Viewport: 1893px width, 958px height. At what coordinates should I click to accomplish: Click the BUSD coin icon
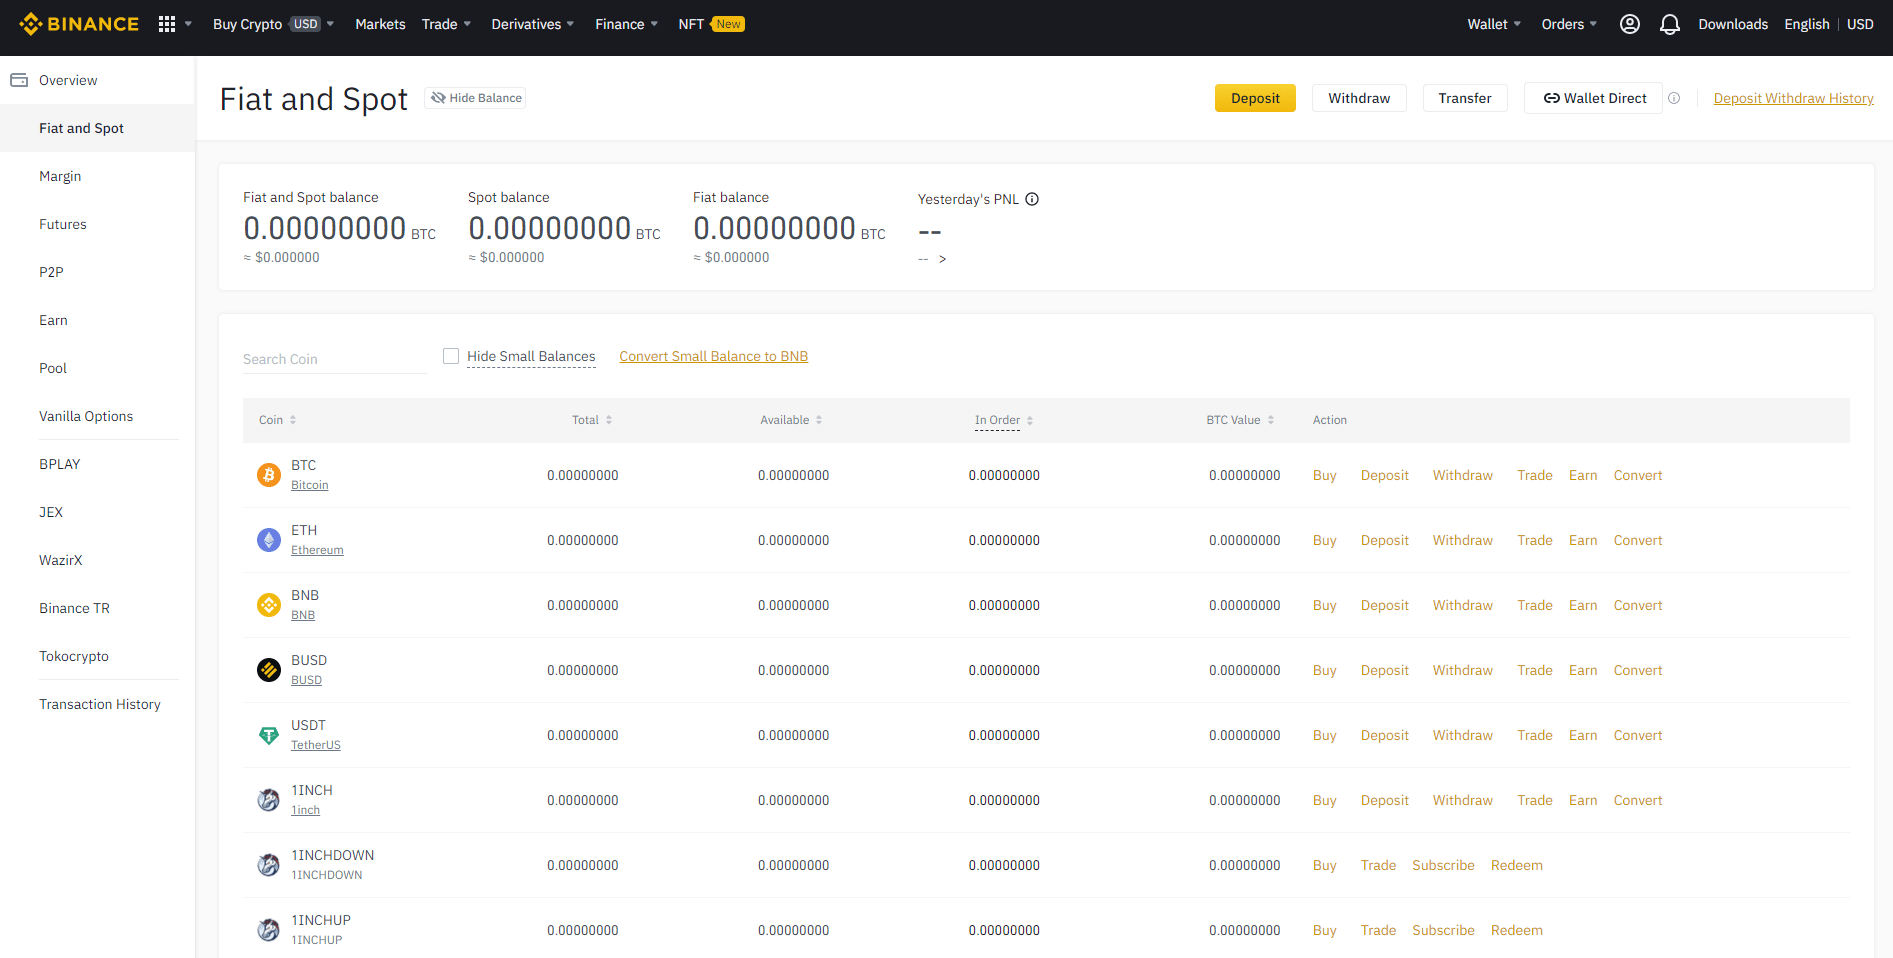[269, 670]
